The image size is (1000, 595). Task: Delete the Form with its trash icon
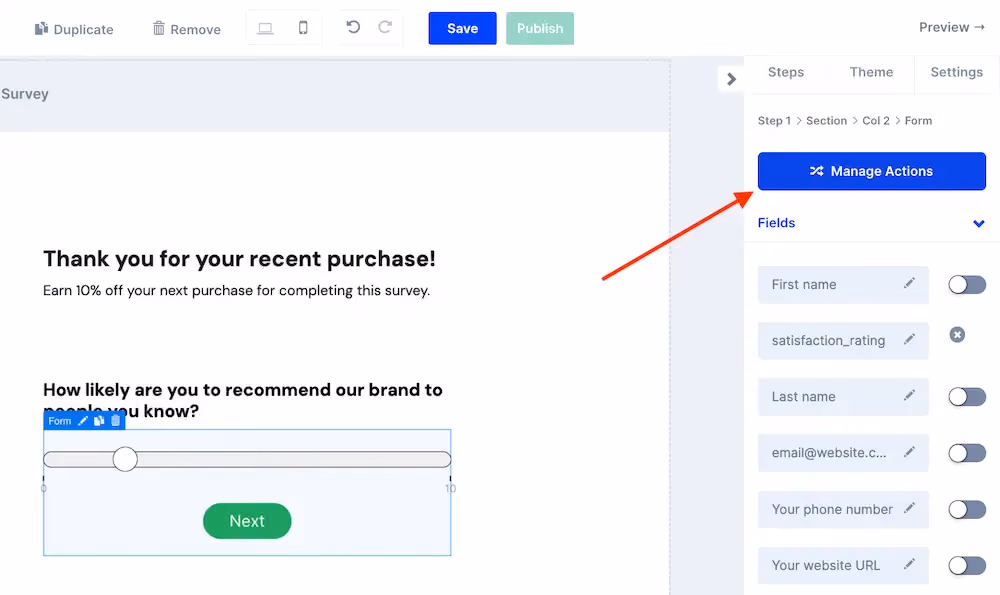[115, 420]
